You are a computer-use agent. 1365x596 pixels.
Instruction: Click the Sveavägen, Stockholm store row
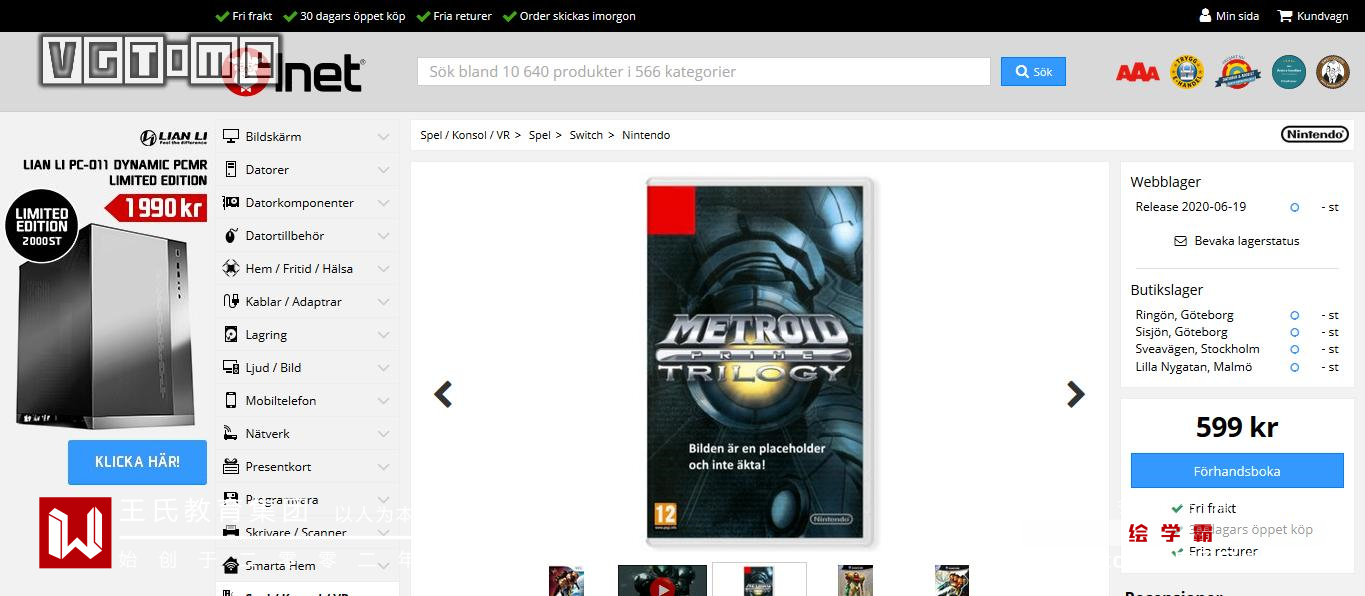1237,349
